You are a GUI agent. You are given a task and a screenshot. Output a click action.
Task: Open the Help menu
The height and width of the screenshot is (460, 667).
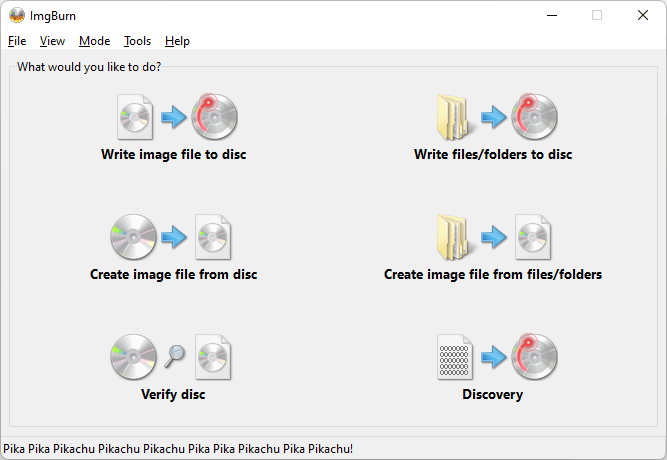coord(177,41)
